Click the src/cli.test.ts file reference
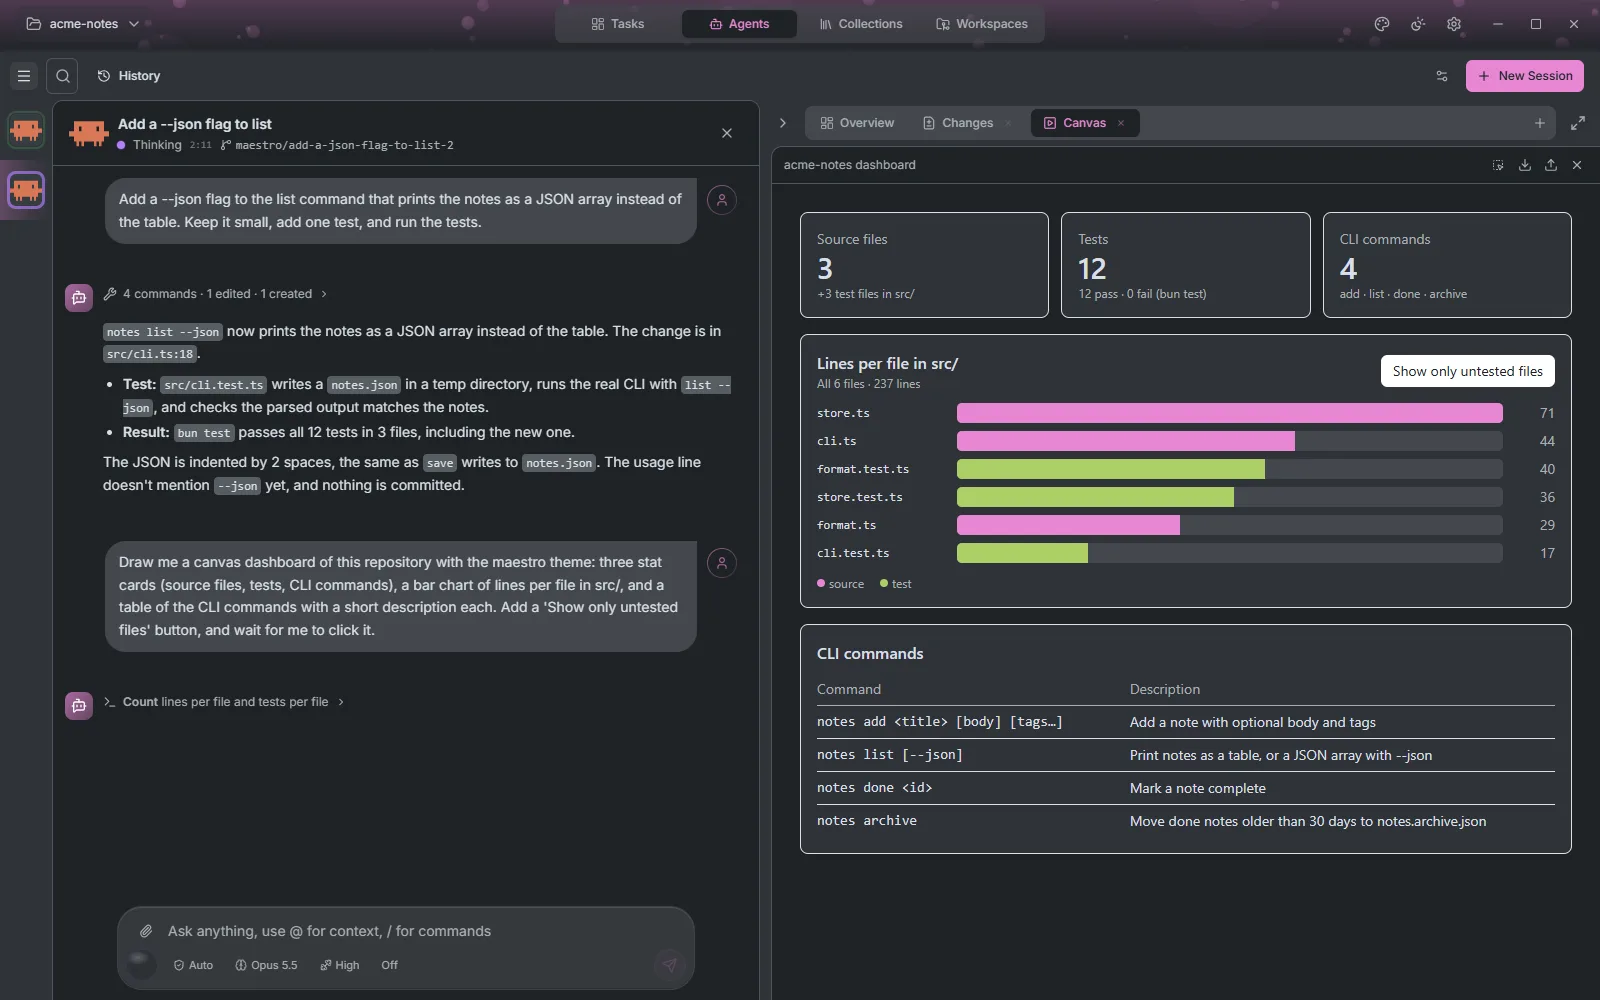The image size is (1600, 1000). pyautogui.click(x=213, y=385)
